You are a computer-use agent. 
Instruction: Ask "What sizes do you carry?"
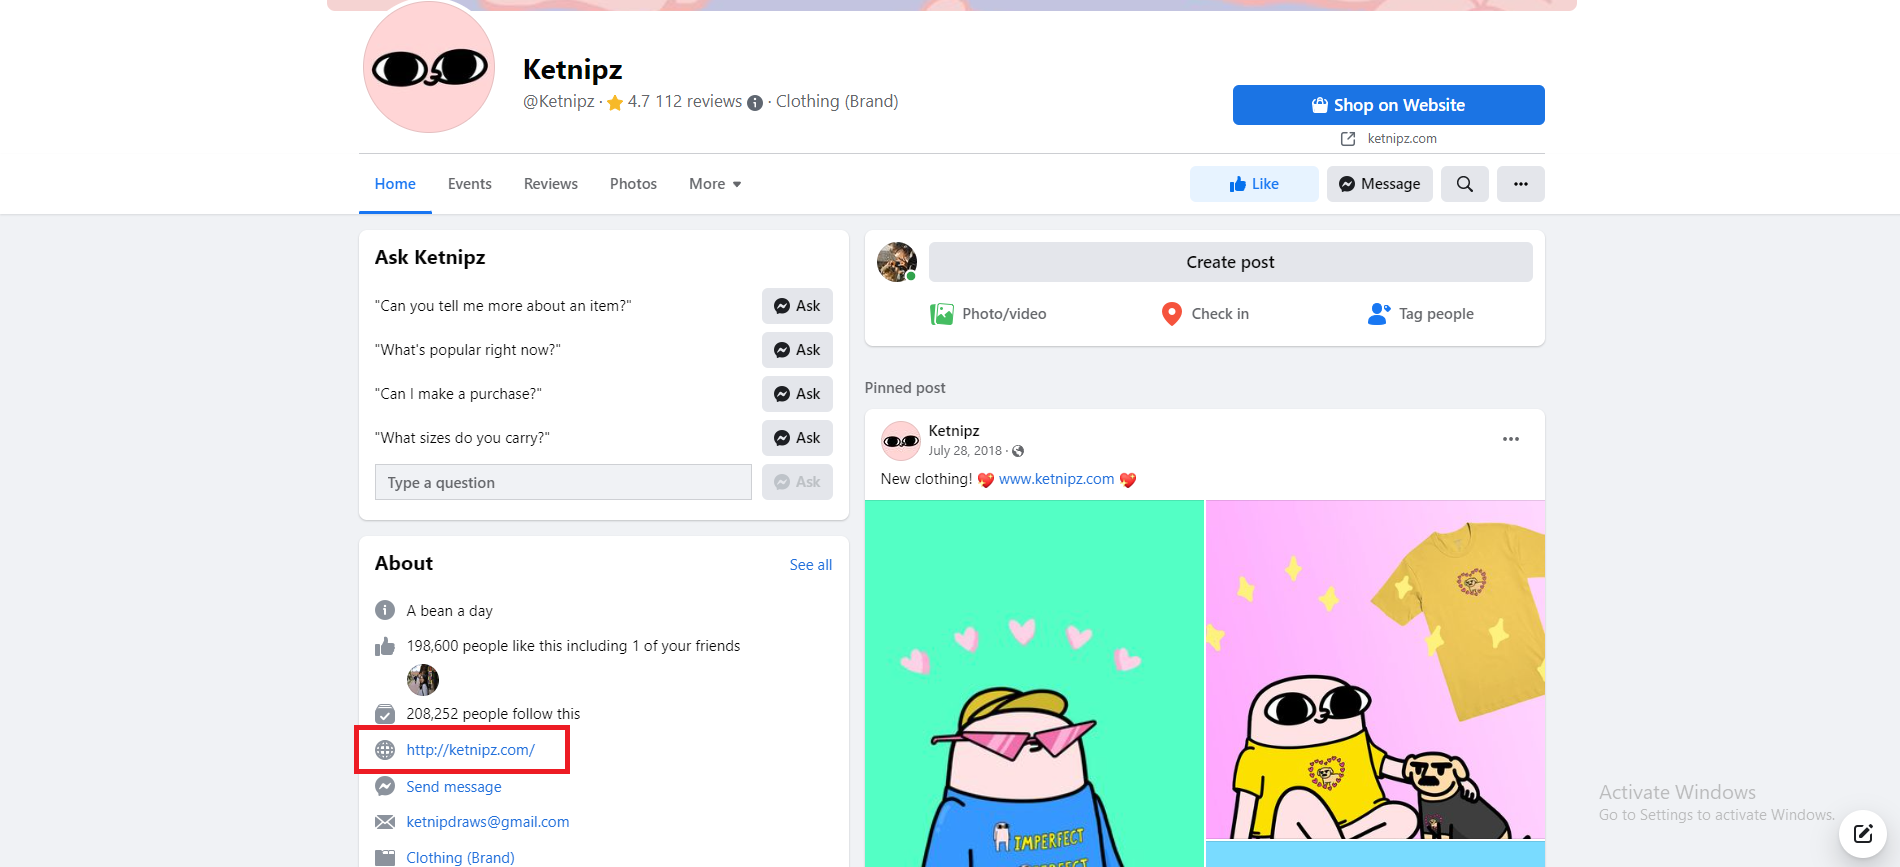coord(797,438)
